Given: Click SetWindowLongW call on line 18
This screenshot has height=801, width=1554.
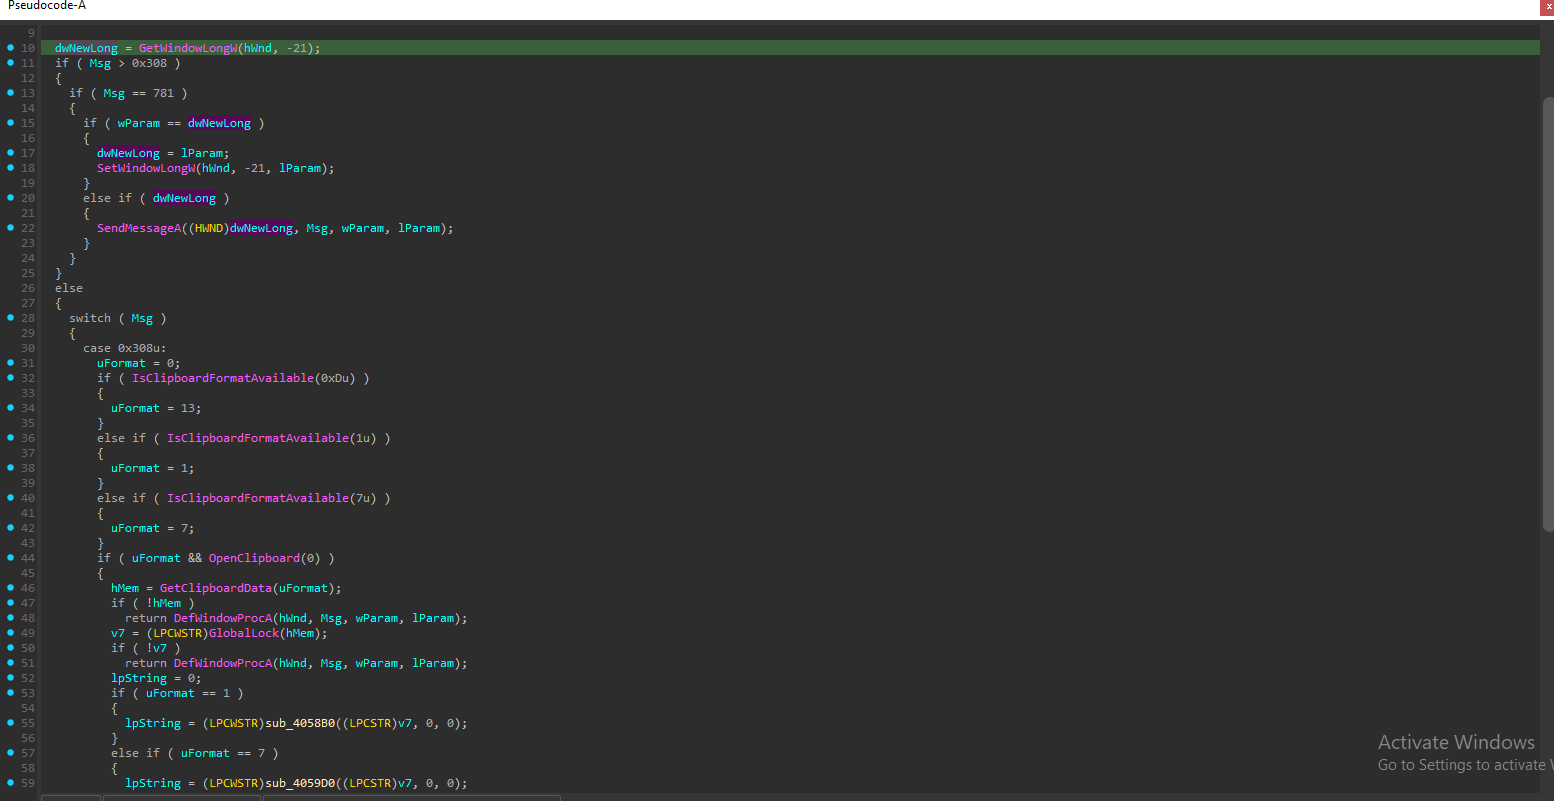Looking at the screenshot, I should (146, 168).
